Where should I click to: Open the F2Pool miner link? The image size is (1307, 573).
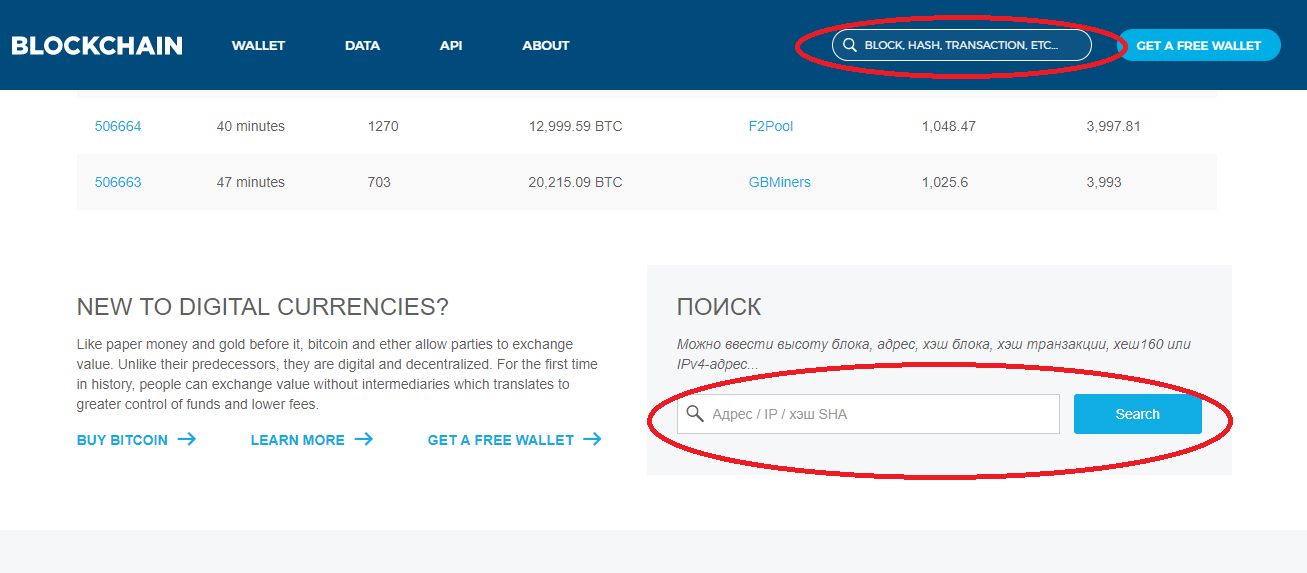771,126
